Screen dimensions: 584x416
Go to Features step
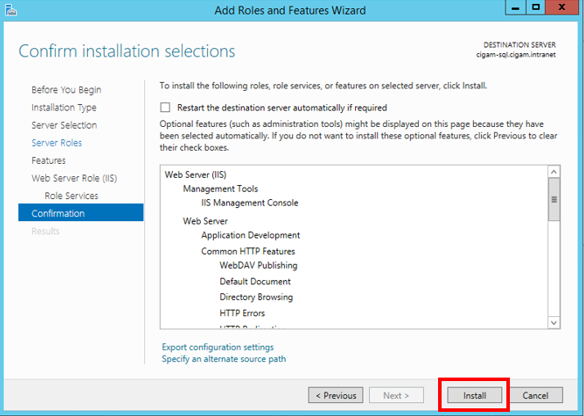coord(48,161)
